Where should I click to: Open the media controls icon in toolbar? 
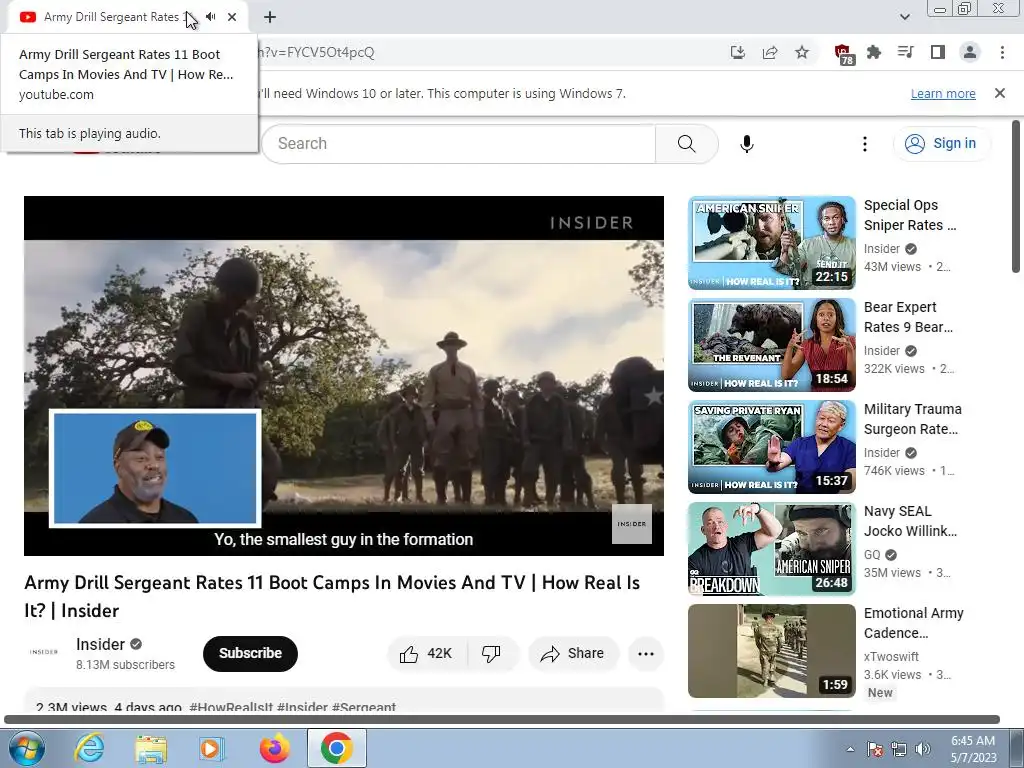tap(906, 52)
